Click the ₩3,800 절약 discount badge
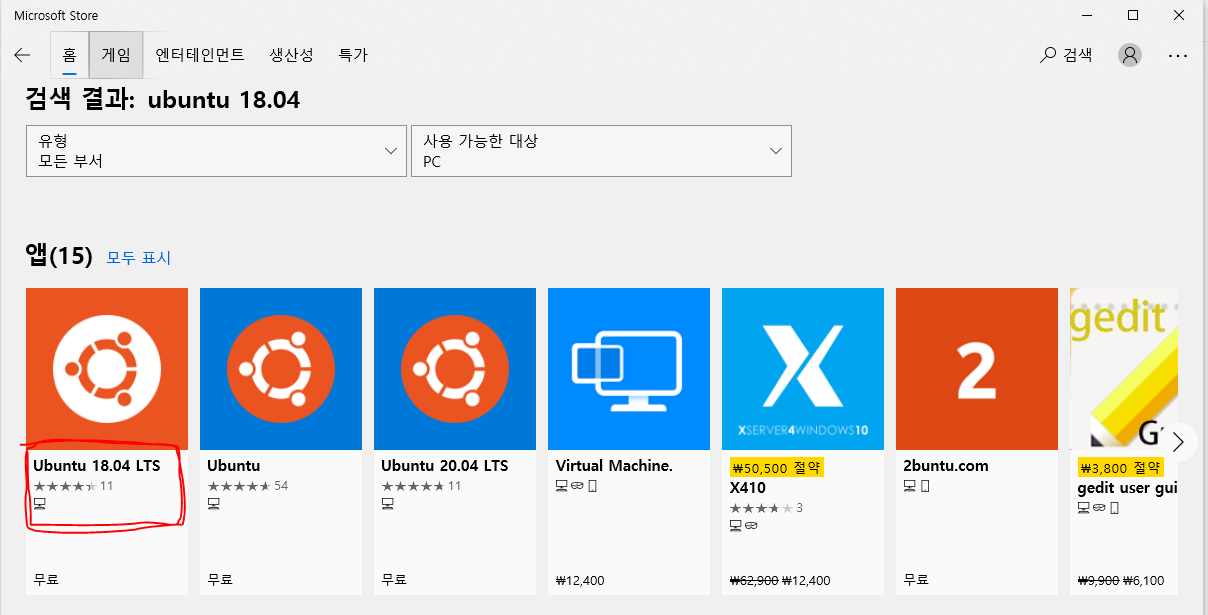The image size is (1208, 615). [x=1120, y=467]
